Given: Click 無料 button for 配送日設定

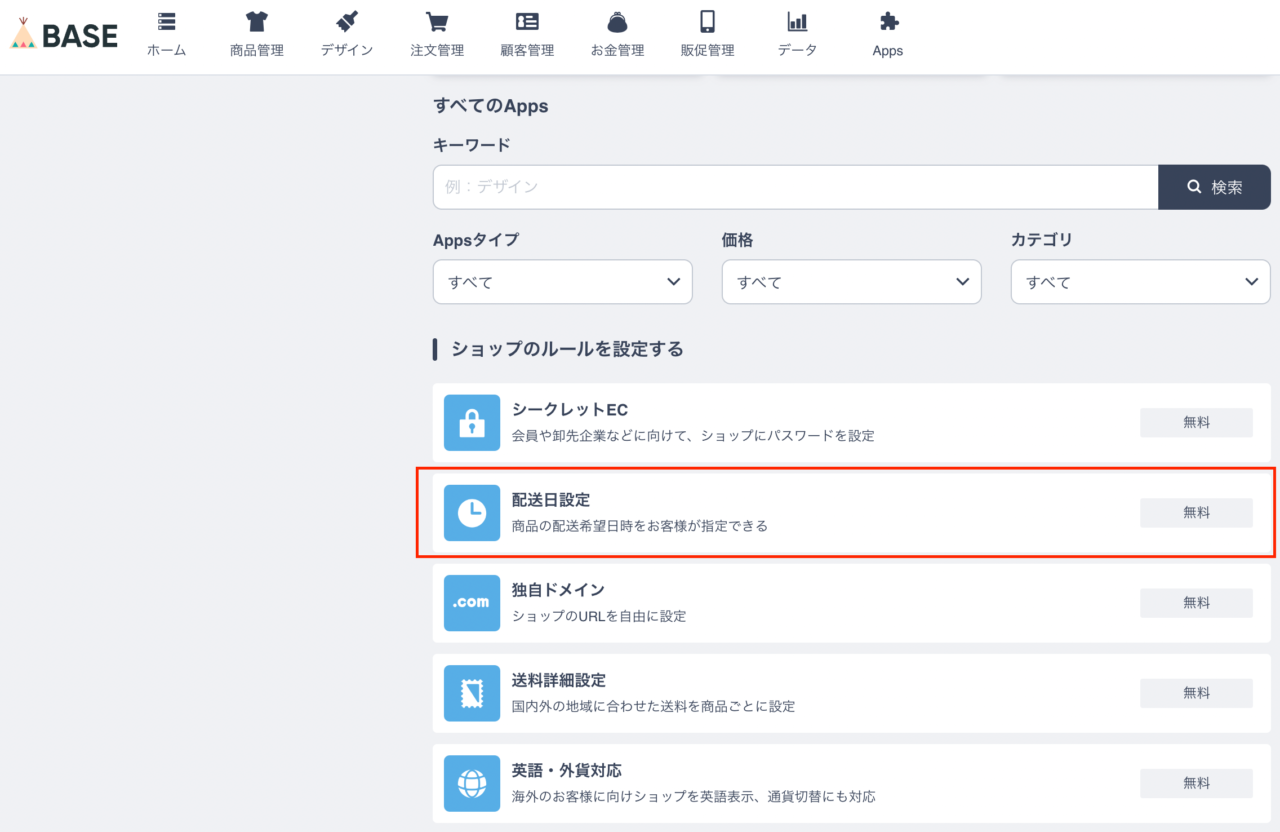Looking at the screenshot, I should coord(1196,513).
